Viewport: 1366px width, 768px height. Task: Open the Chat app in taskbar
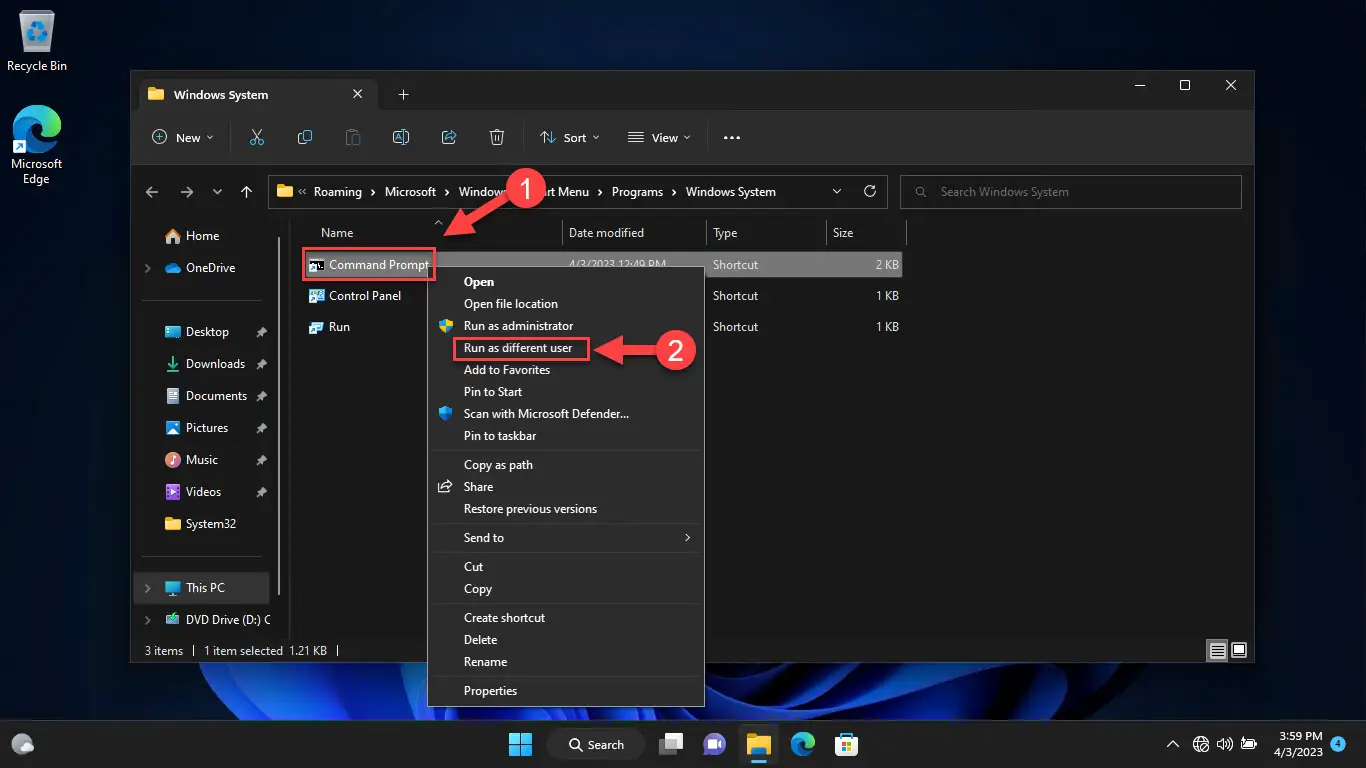(714, 744)
